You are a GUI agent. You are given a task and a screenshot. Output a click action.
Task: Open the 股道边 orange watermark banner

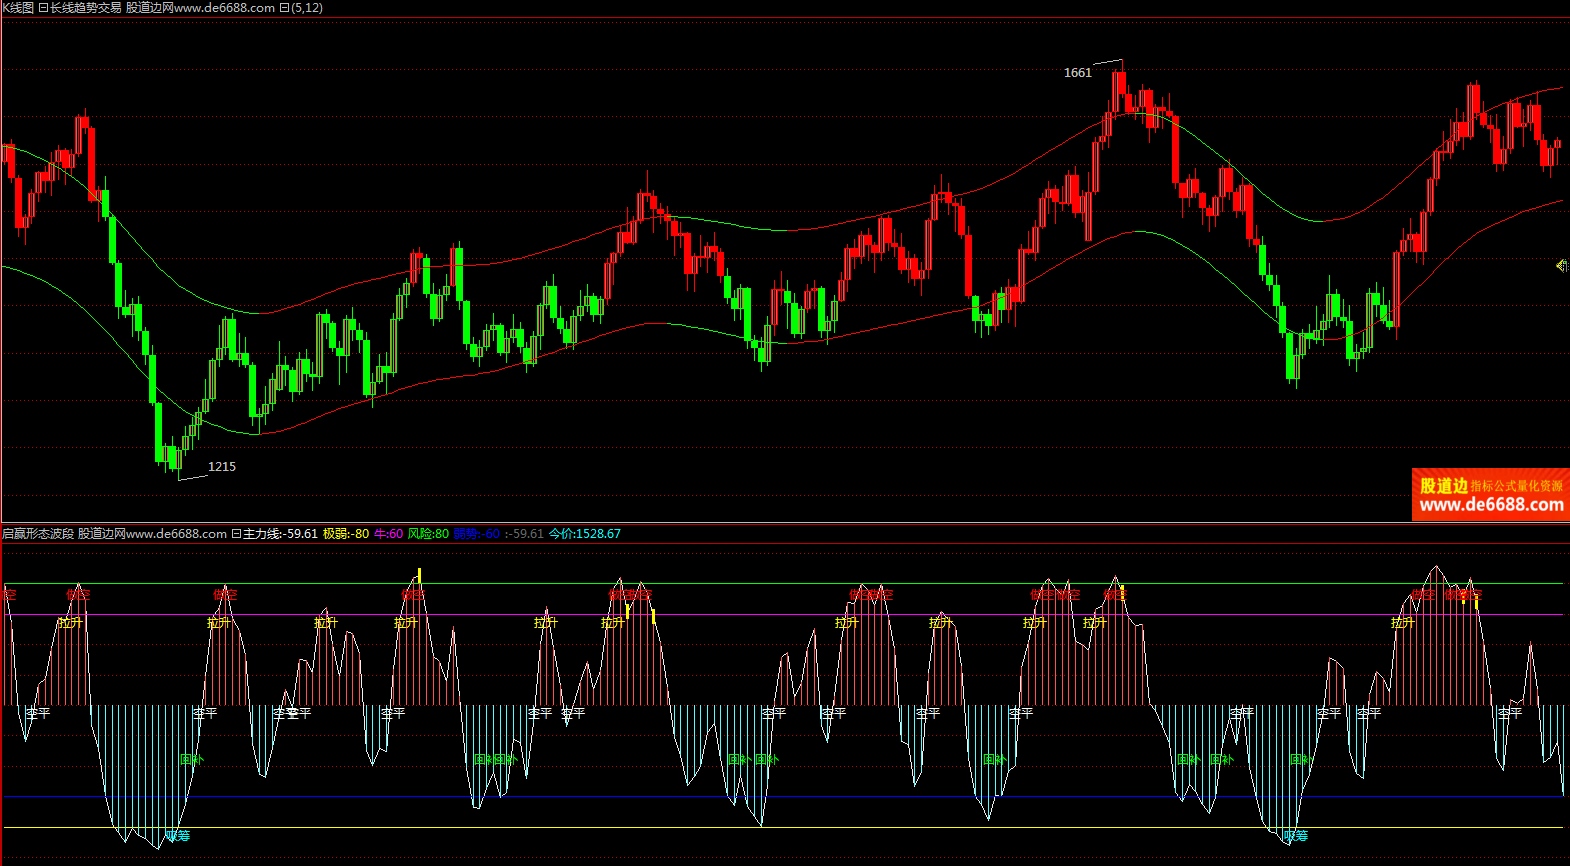pyautogui.click(x=1490, y=495)
